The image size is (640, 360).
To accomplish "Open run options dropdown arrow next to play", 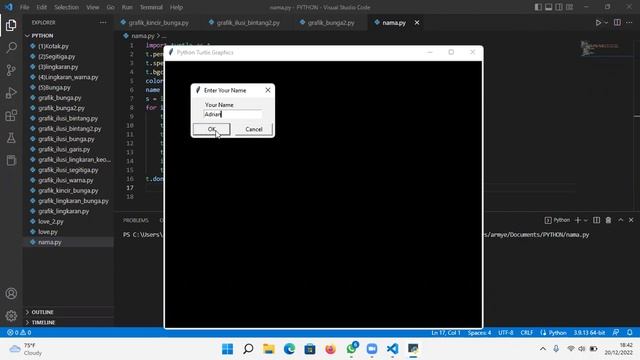I will coord(606,23).
